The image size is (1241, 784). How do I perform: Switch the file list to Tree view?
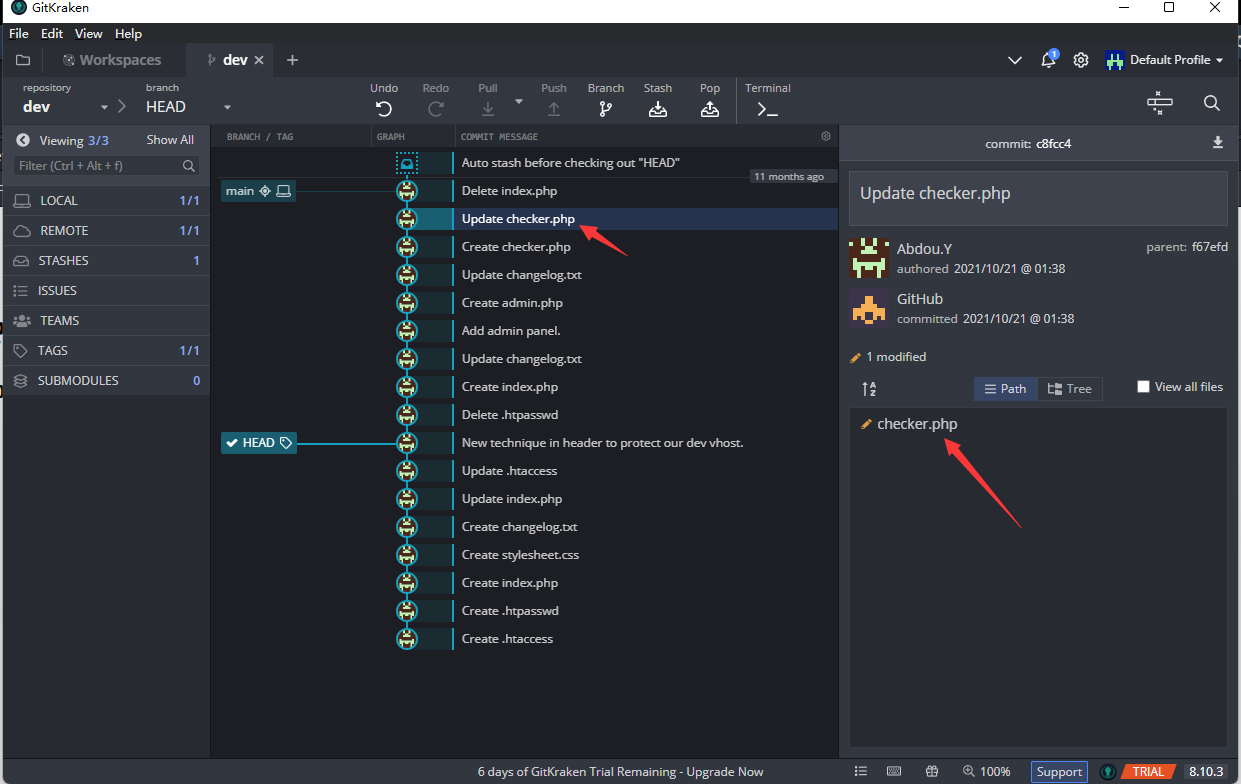tap(1070, 389)
